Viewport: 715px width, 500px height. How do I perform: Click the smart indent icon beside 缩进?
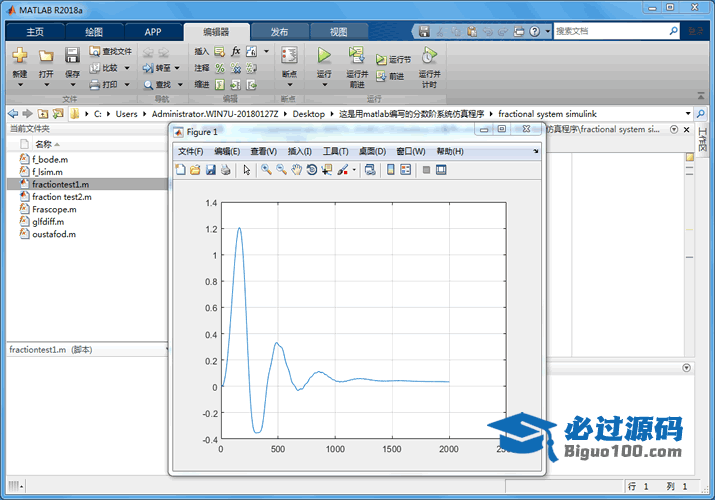point(220,84)
